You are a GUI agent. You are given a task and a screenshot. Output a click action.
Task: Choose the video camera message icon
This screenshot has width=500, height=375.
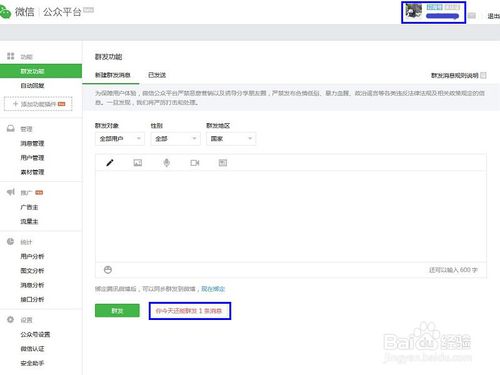pyautogui.click(x=195, y=163)
